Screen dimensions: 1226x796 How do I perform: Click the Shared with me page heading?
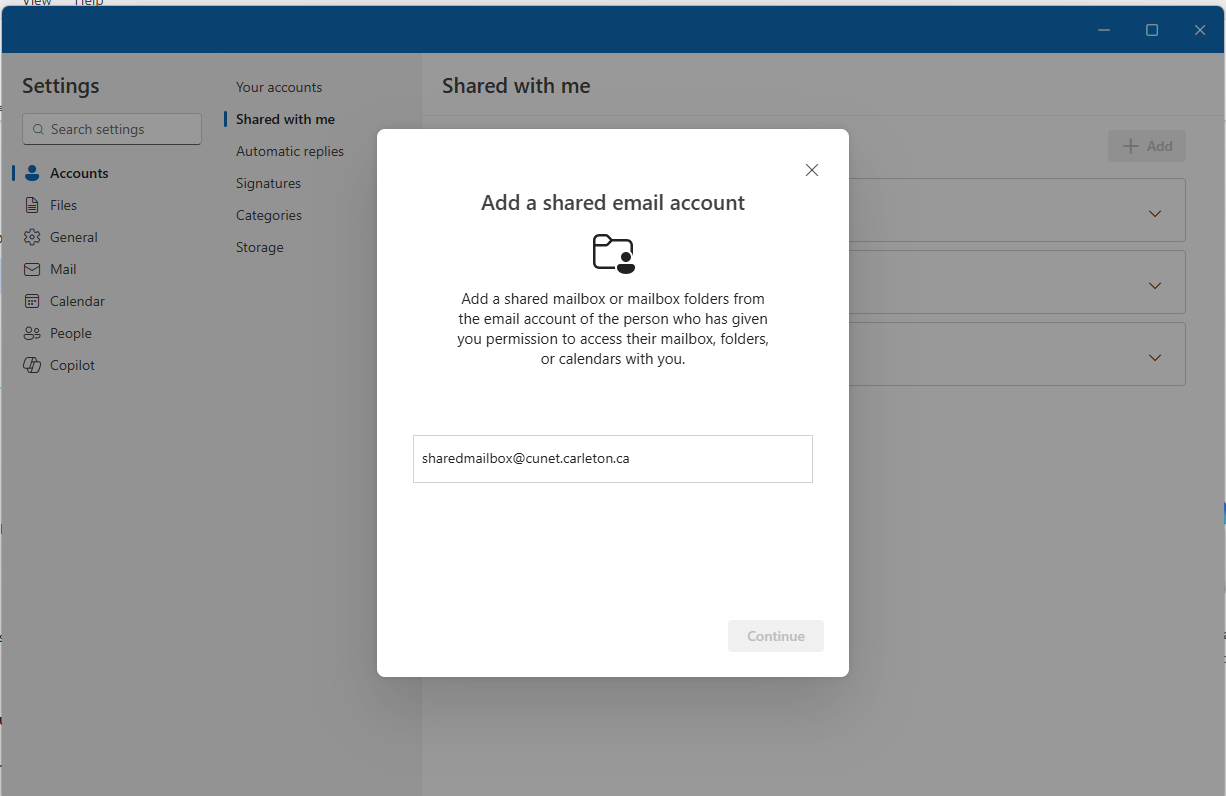point(516,86)
